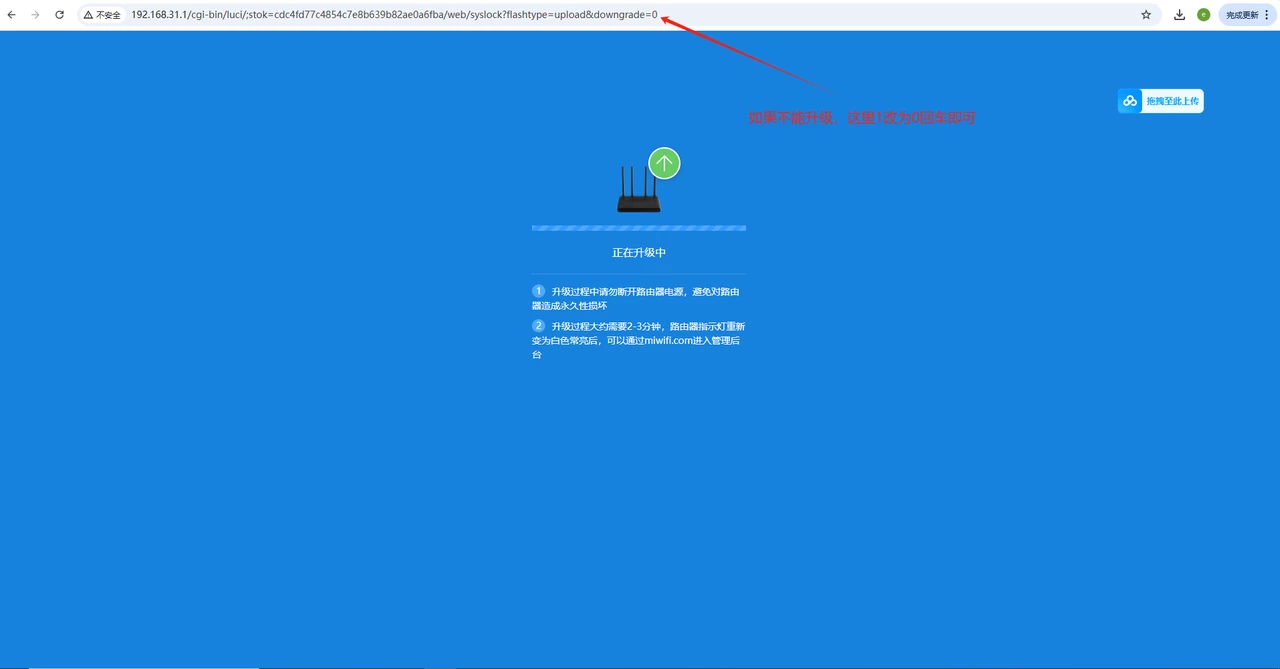Click the green upward arrow badge

click(x=664, y=163)
